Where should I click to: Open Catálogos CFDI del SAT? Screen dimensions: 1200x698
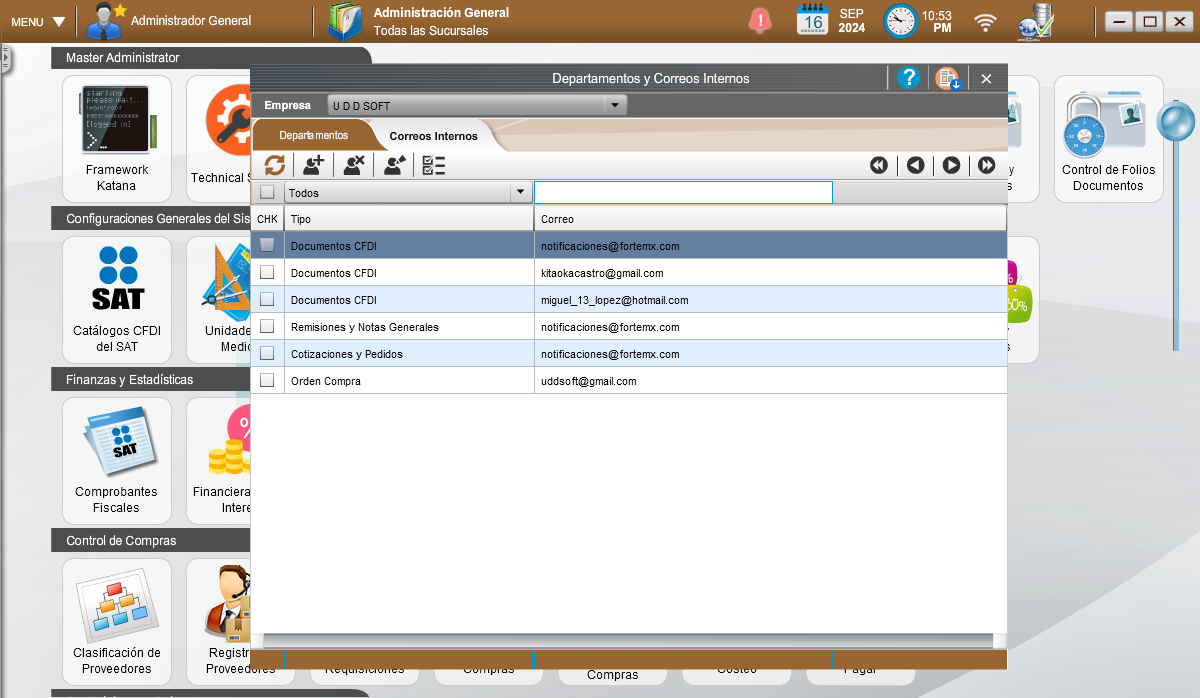pyautogui.click(x=117, y=300)
